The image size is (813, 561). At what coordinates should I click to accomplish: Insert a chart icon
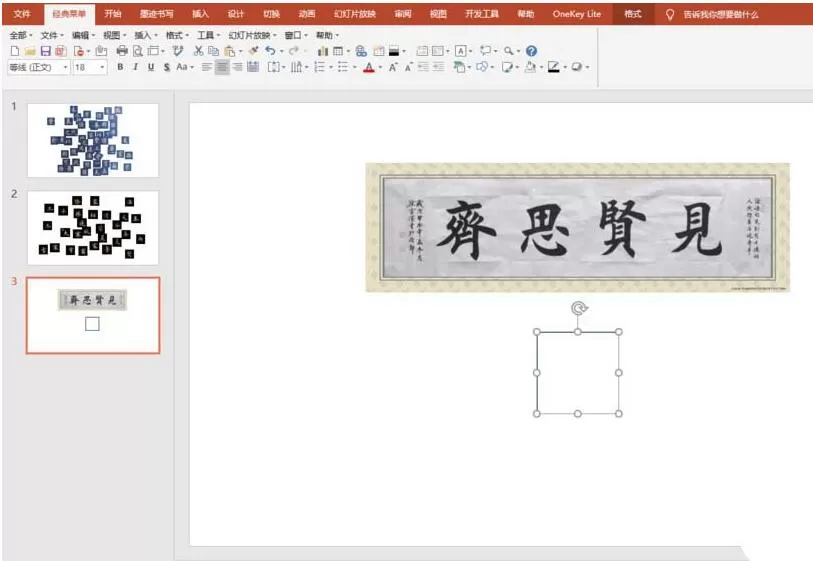click(x=323, y=51)
